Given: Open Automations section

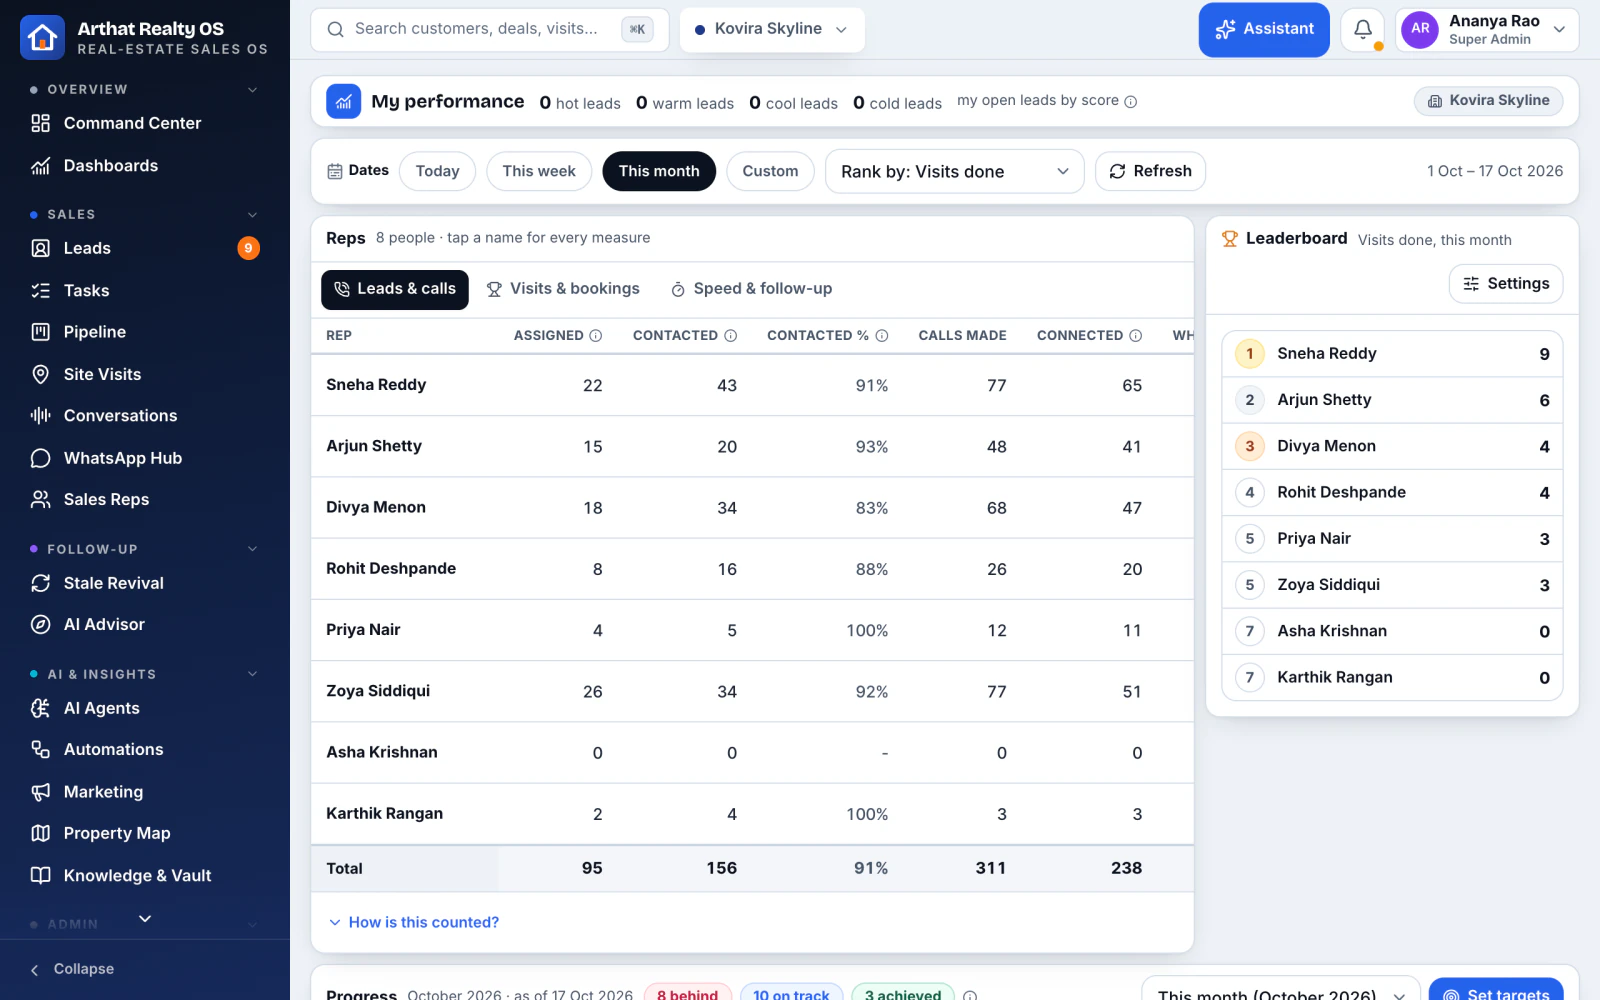Looking at the screenshot, I should [x=145, y=749].
